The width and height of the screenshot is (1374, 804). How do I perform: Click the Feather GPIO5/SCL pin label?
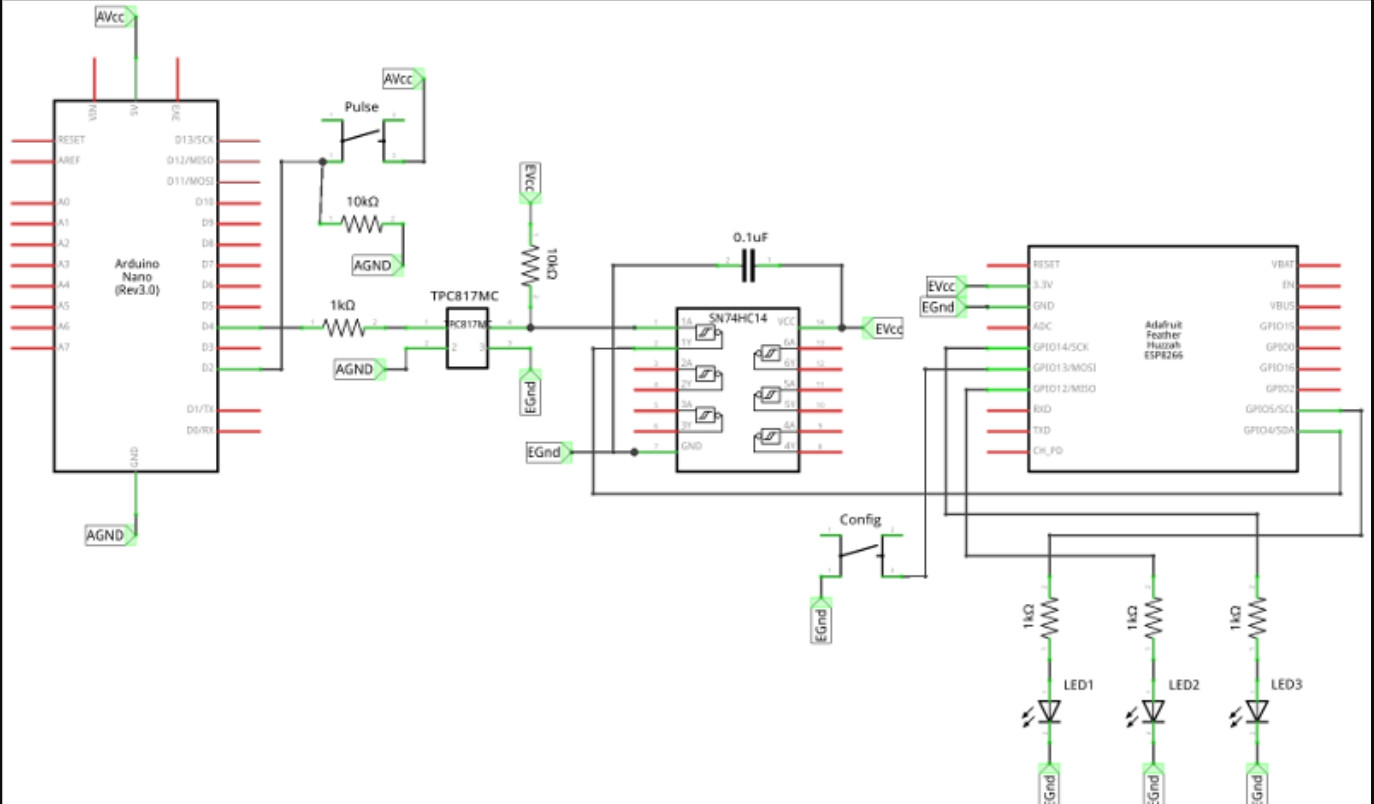tap(1270, 409)
